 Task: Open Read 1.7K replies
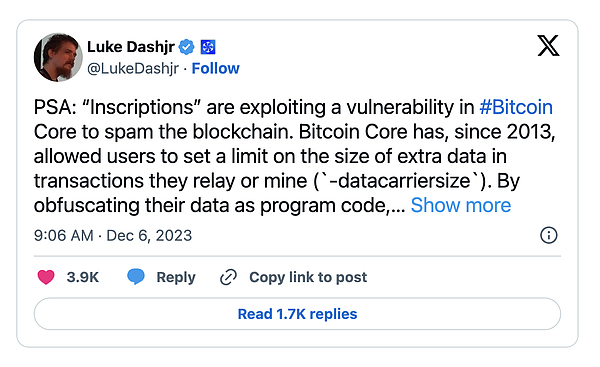[297, 314]
